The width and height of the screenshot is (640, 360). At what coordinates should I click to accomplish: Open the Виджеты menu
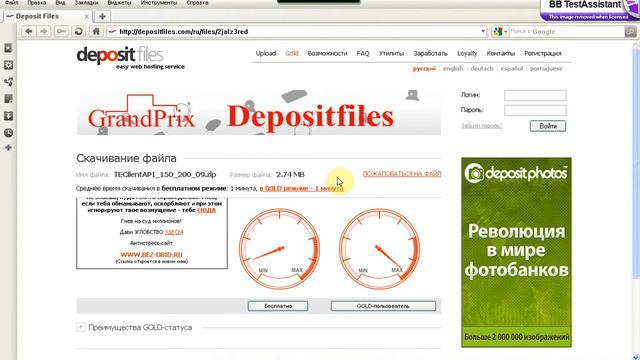119,2
